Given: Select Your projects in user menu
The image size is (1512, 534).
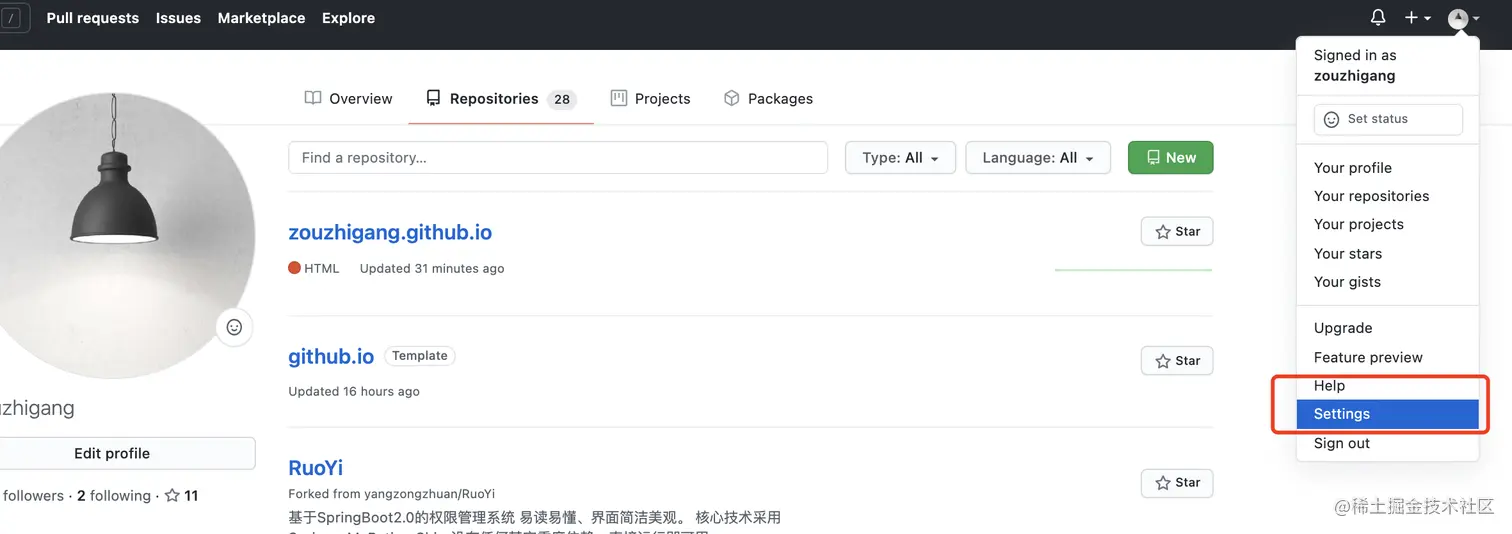Looking at the screenshot, I should (1388, 224).
